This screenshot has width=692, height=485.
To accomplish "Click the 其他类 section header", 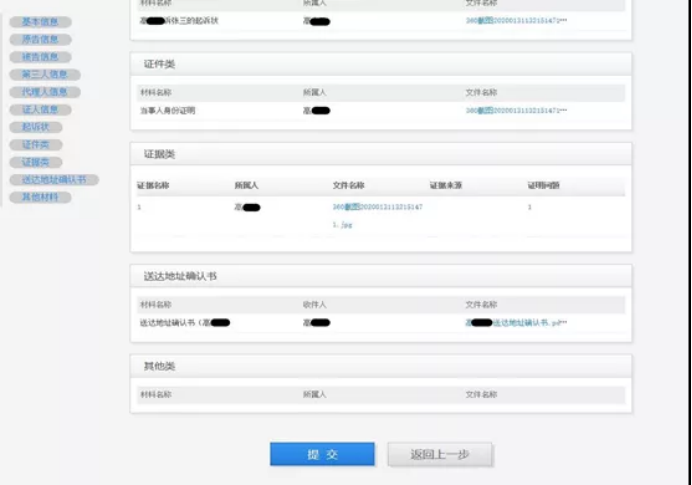I will (x=160, y=366).
